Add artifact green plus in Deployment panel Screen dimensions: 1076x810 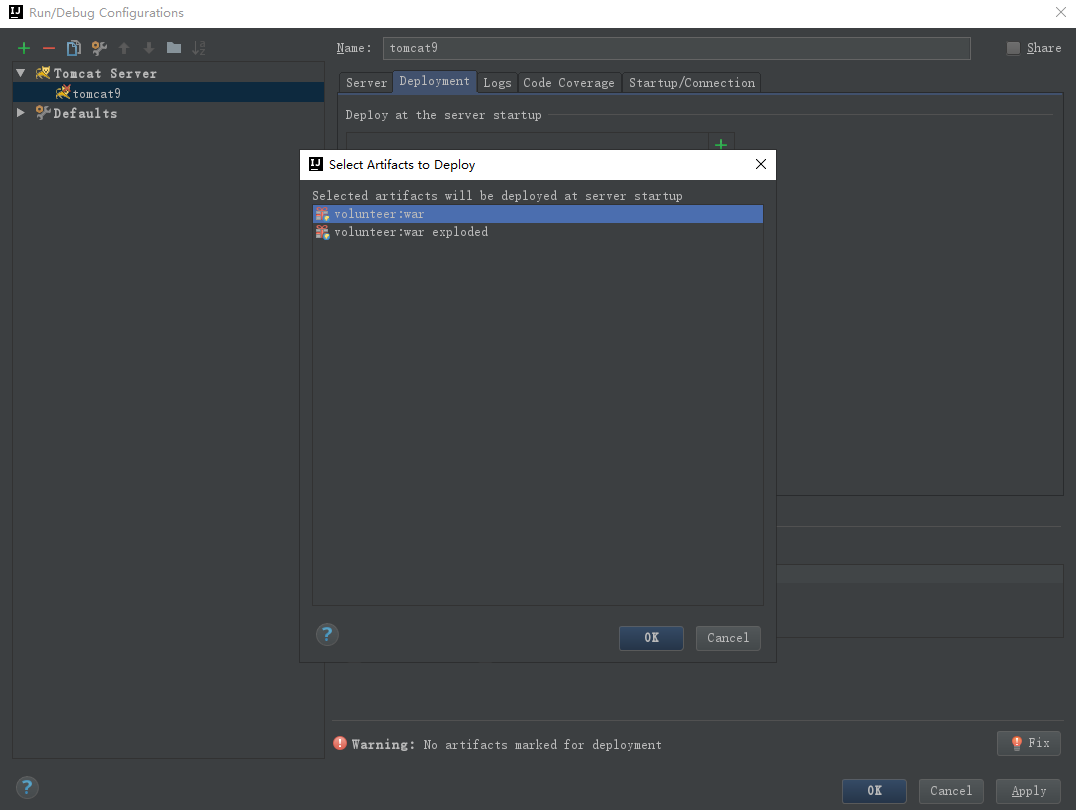click(x=721, y=144)
